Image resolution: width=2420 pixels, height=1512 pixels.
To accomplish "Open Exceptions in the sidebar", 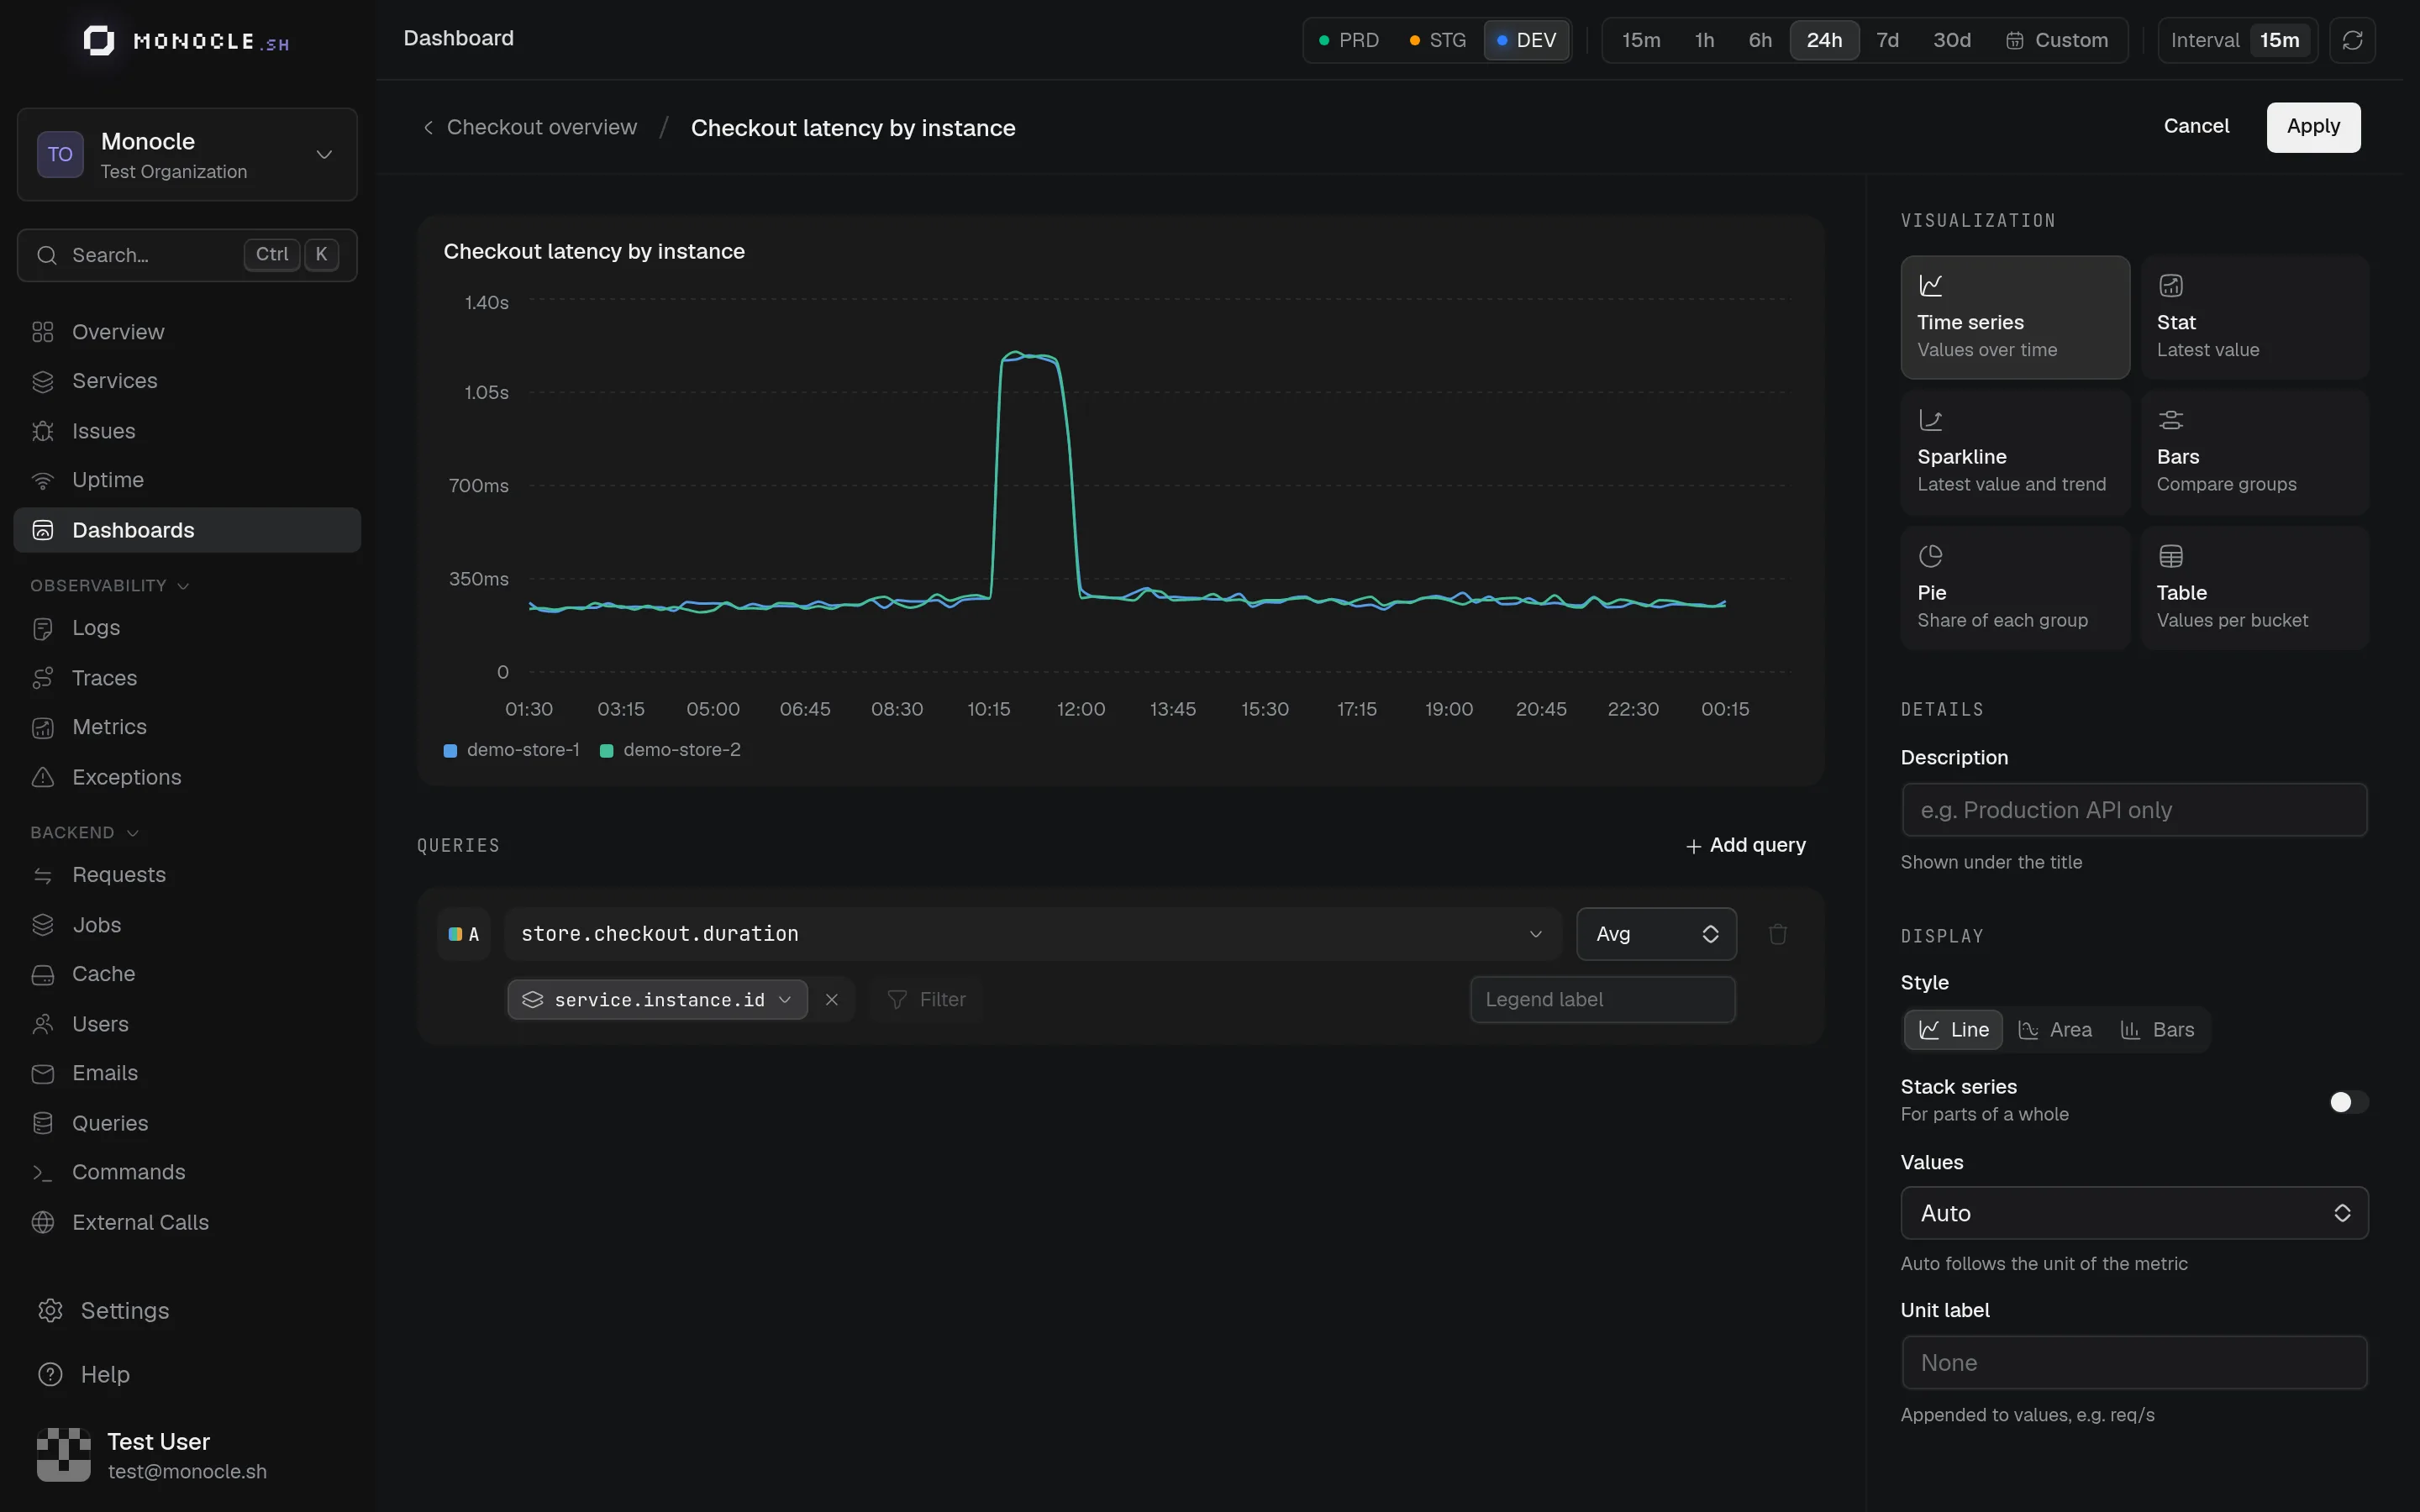I will (187, 777).
